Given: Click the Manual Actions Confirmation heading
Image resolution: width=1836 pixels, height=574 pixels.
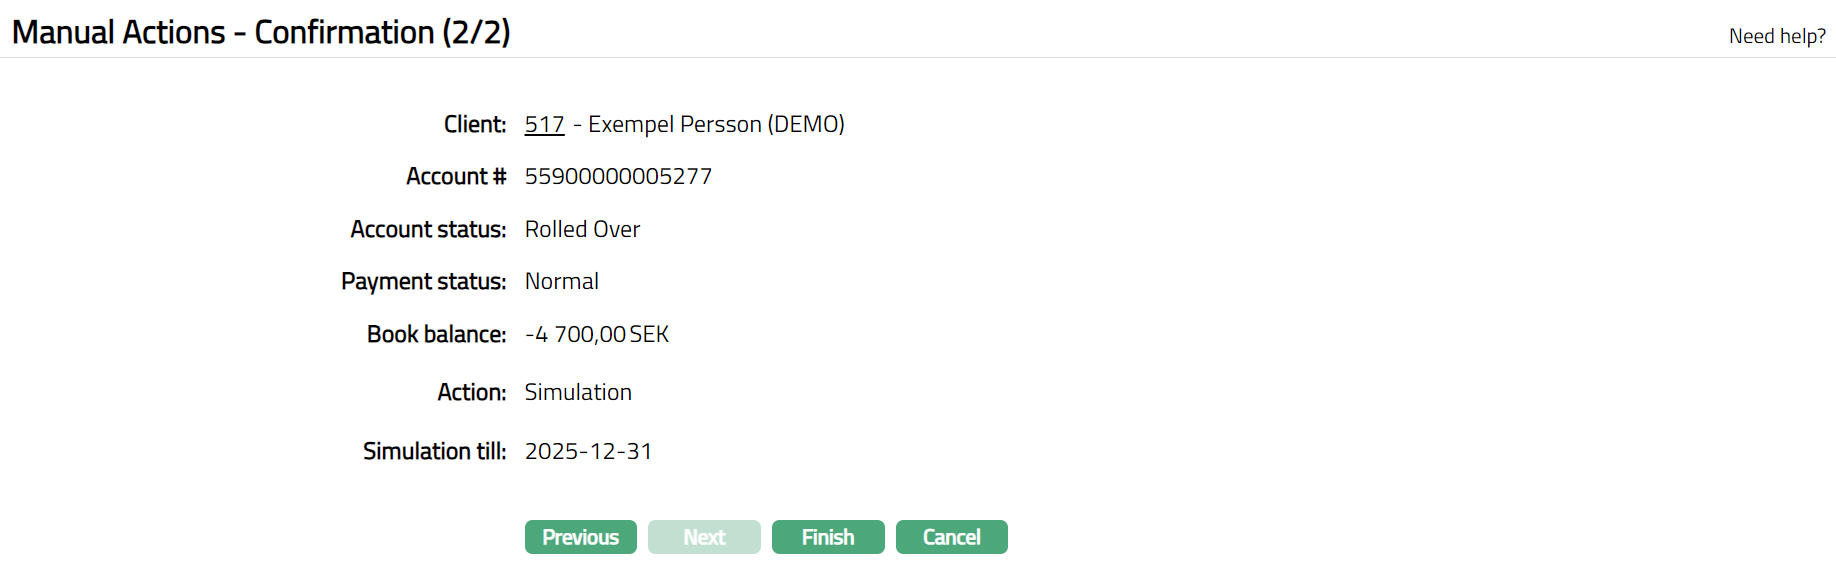Looking at the screenshot, I should pos(261,32).
